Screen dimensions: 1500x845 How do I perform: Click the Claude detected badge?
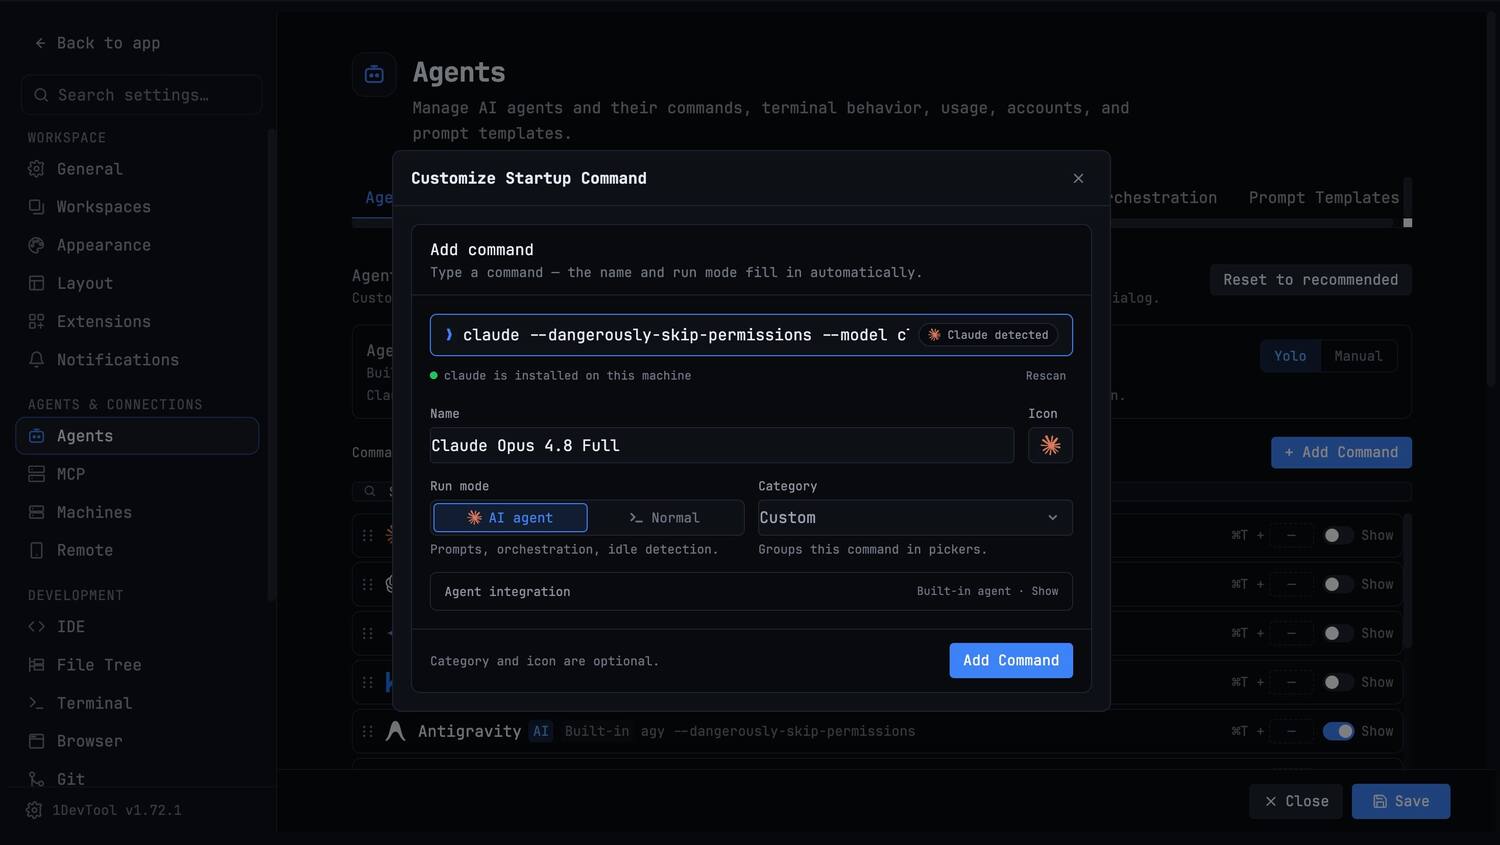(989, 335)
